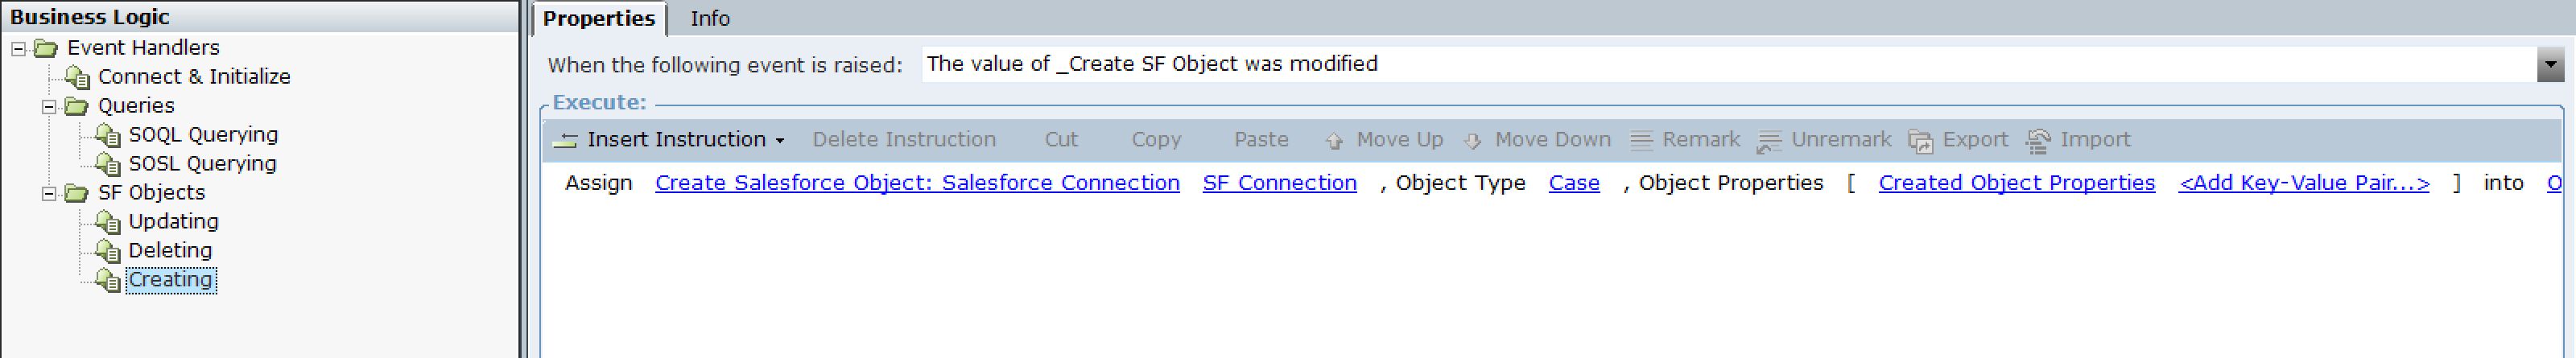Screen dimensions: 2576x358
Task: Click the Unremark instruction icon
Action: coord(1769,141)
